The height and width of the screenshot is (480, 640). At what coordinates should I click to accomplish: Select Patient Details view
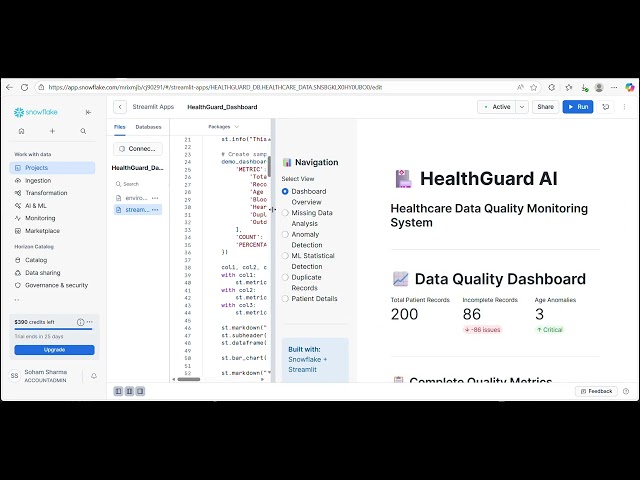pos(285,299)
